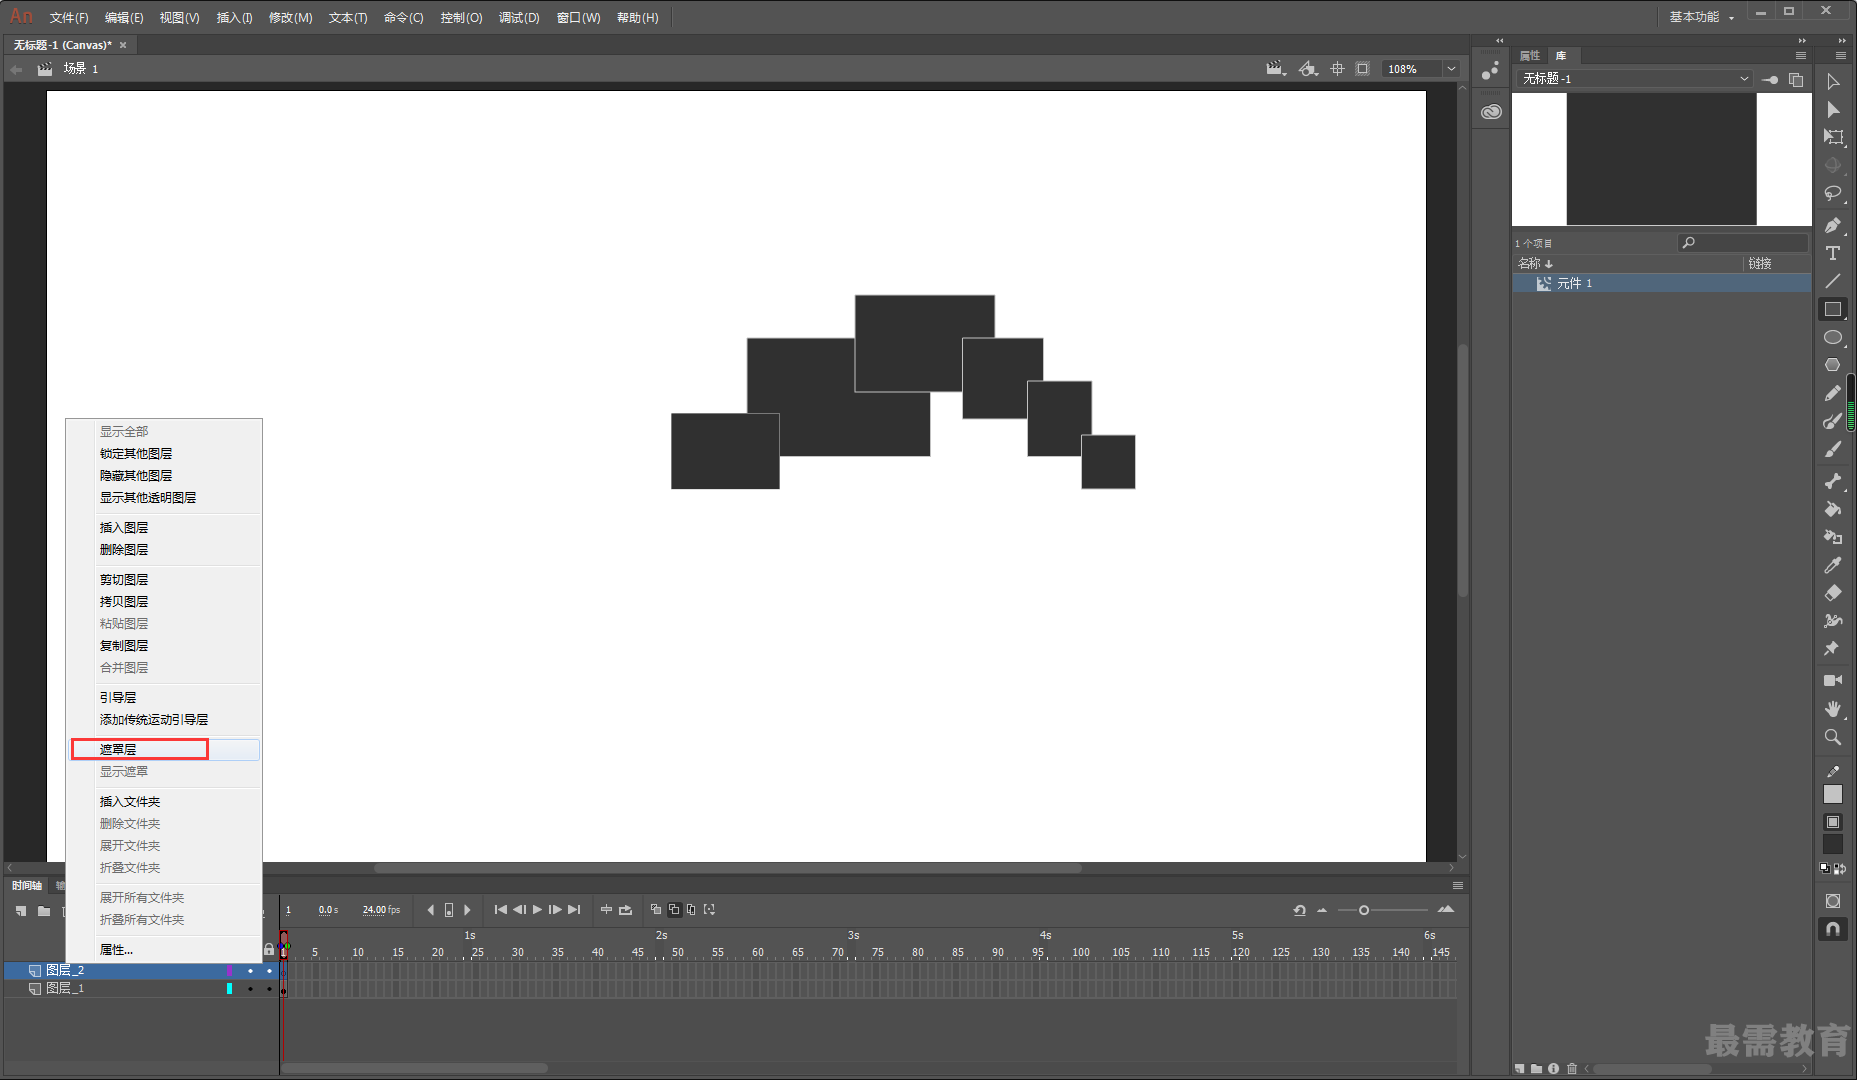Select the Paint Bucket tool
Viewport: 1857px width, 1080px height.
click(1833, 509)
